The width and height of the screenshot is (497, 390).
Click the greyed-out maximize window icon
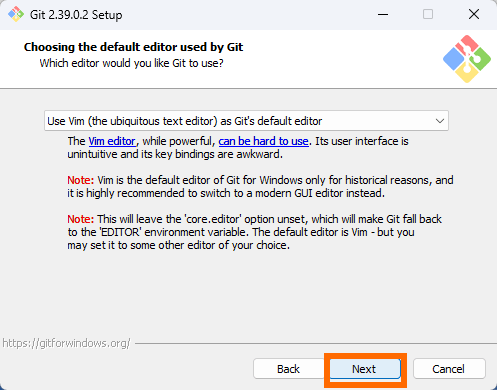pyautogui.click(x=428, y=14)
